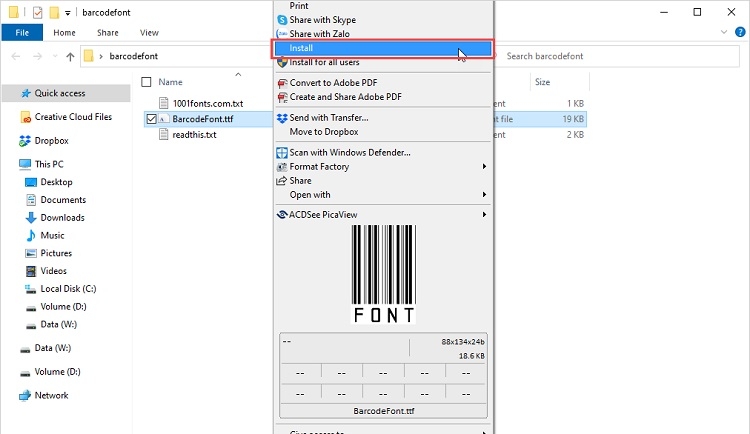Click the Music note icon in sidebar
Image resolution: width=750 pixels, height=434 pixels.
[x=31, y=235]
